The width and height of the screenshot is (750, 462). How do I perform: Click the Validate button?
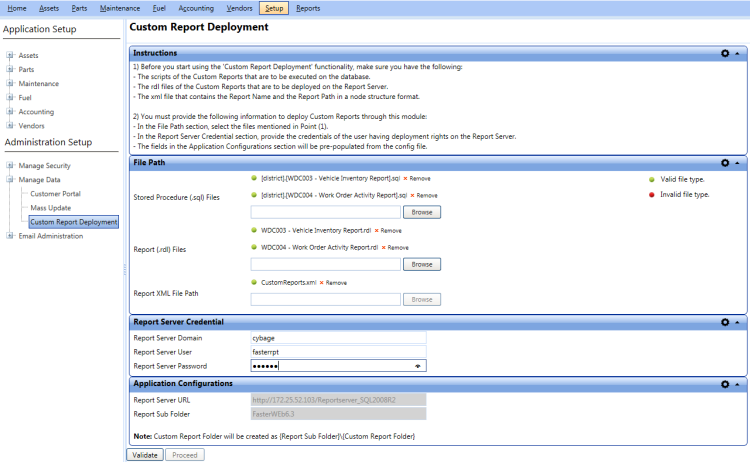144,455
